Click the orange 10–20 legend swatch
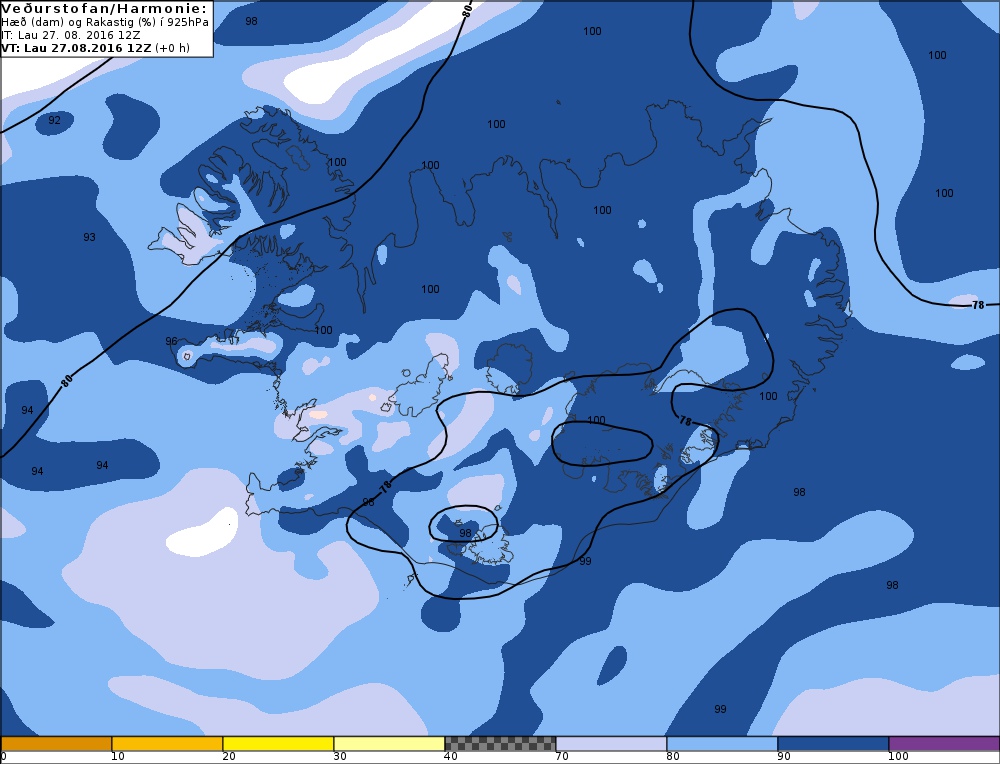 point(167,744)
